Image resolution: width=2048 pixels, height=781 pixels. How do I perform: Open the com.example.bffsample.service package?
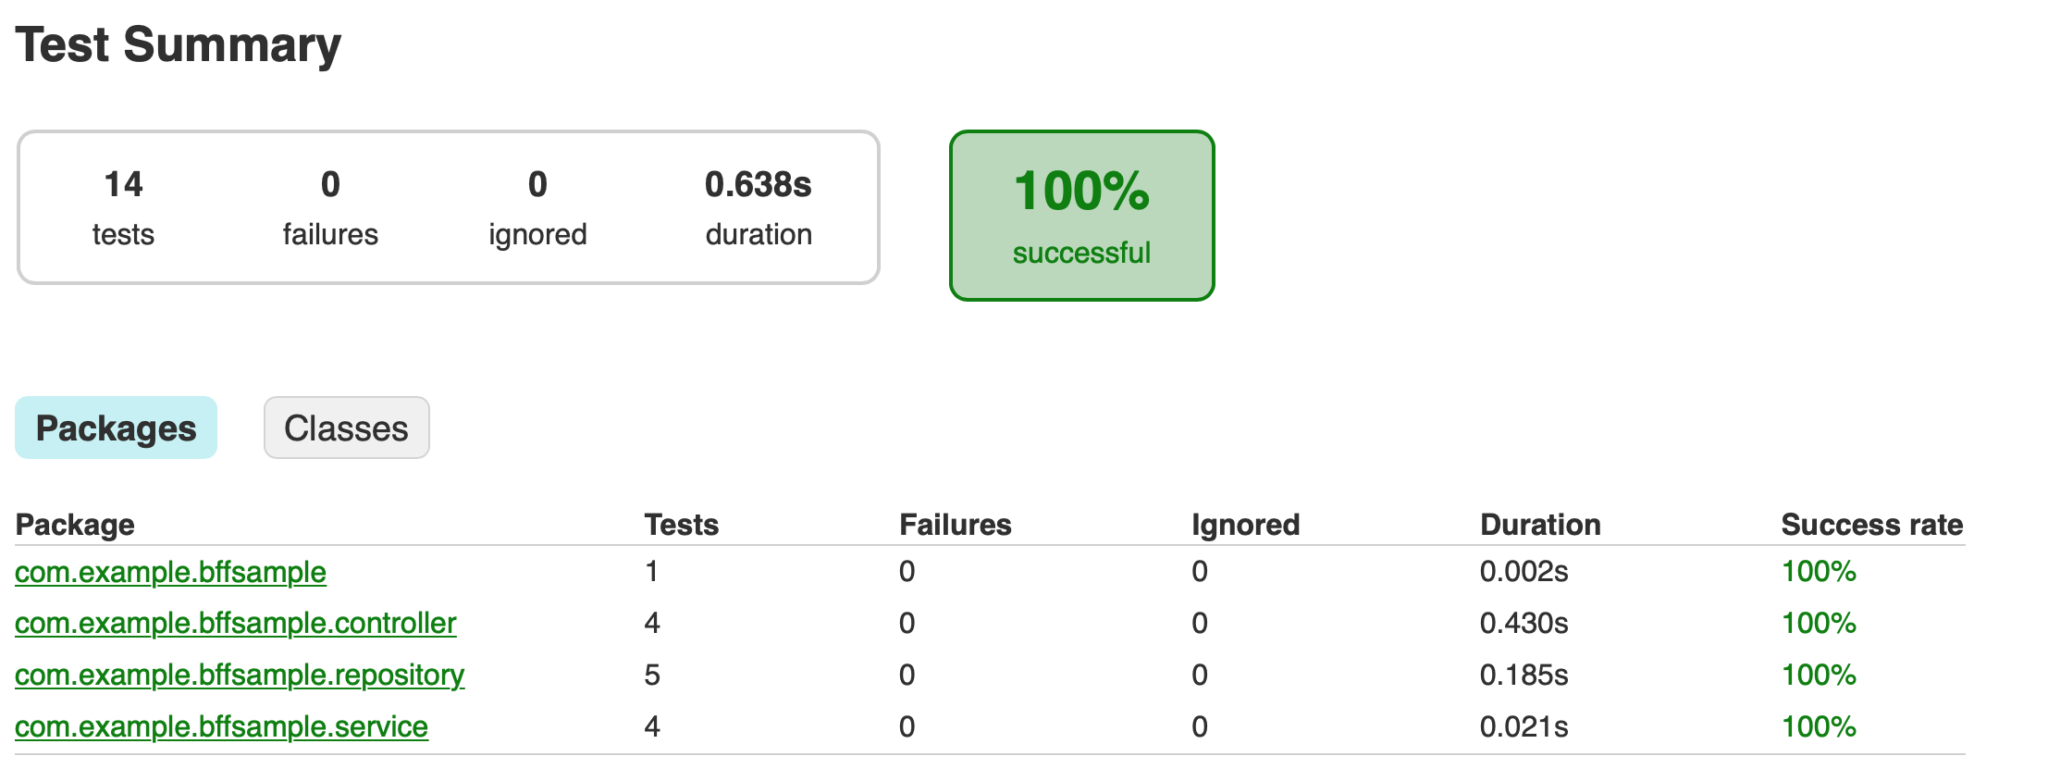point(221,727)
